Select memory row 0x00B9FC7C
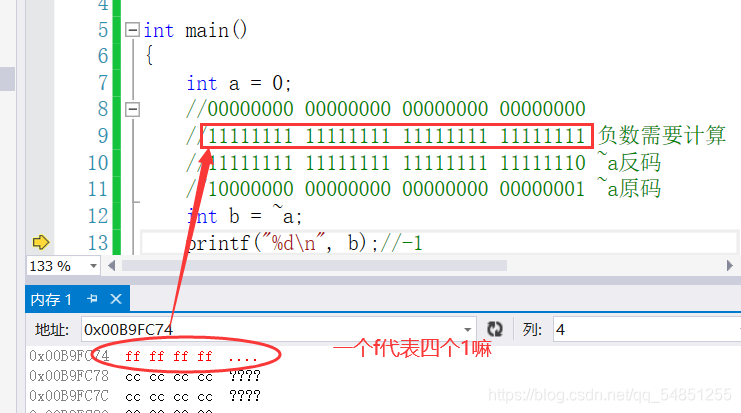741x413 pixels. pos(145,396)
